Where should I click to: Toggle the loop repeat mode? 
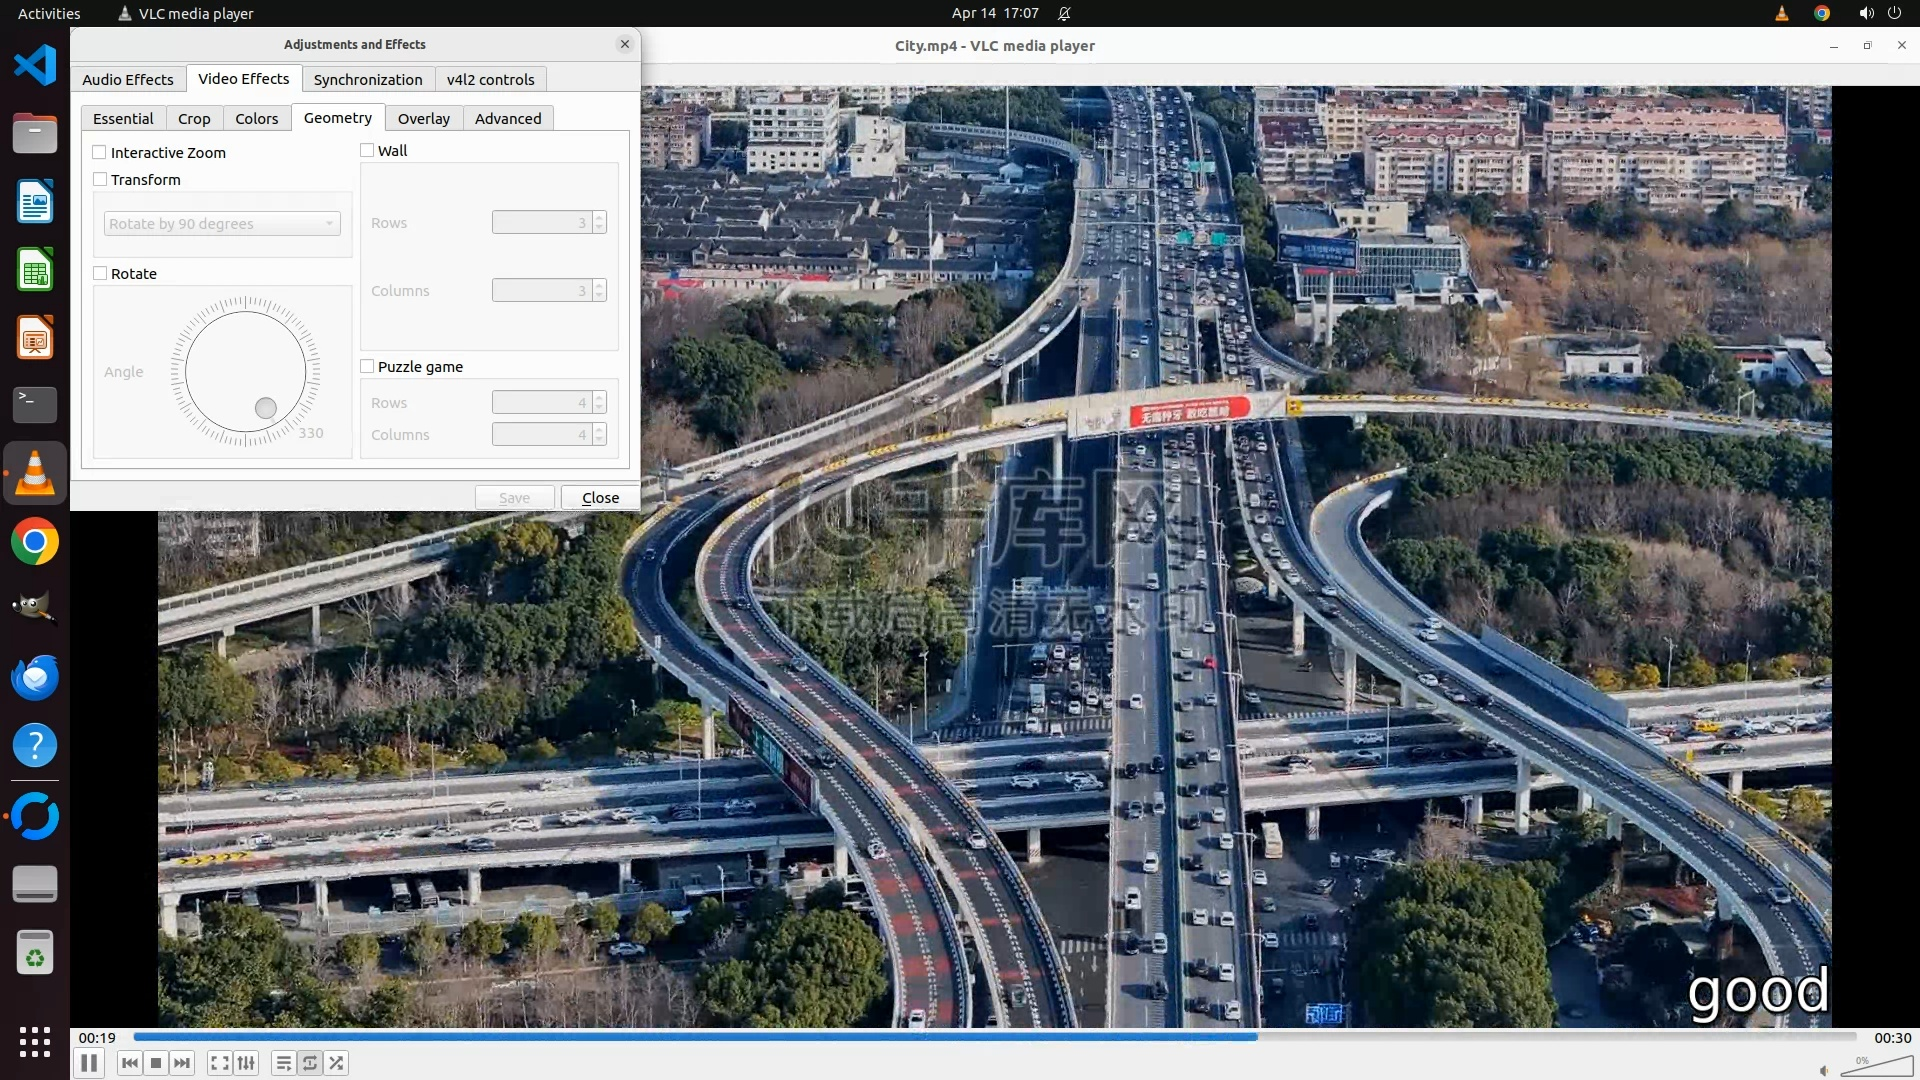pyautogui.click(x=310, y=1063)
